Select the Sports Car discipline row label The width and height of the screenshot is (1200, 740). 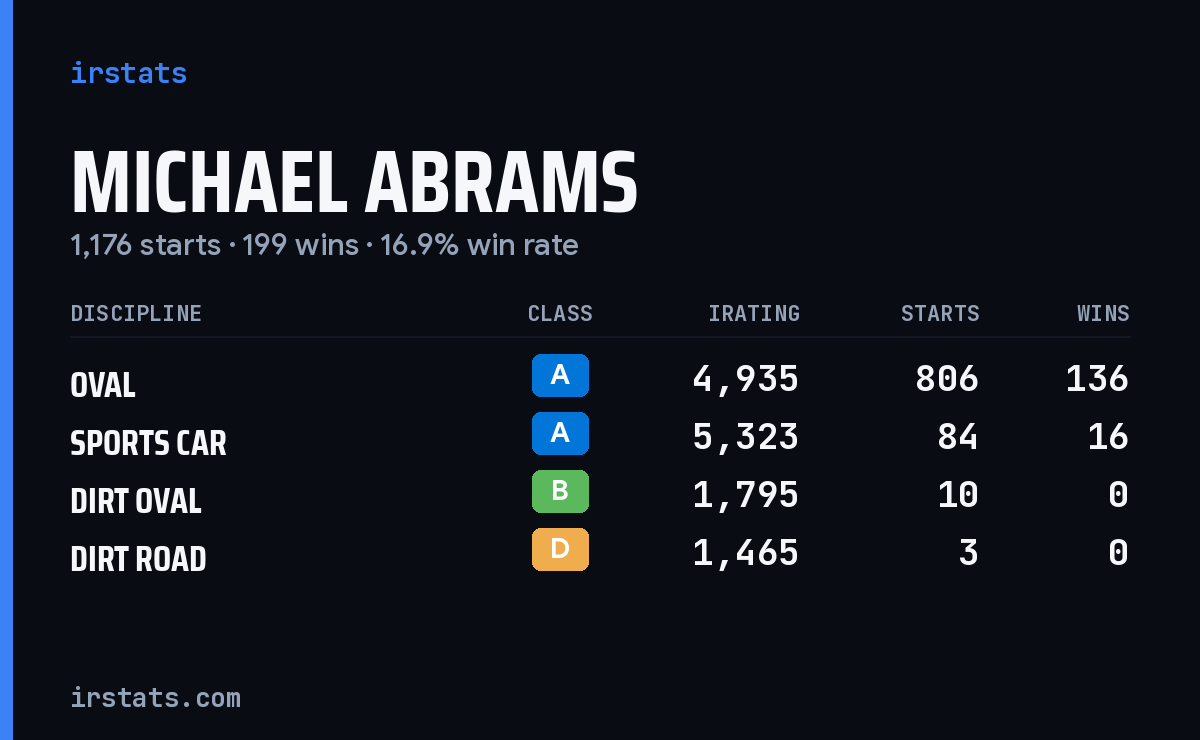point(148,443)
